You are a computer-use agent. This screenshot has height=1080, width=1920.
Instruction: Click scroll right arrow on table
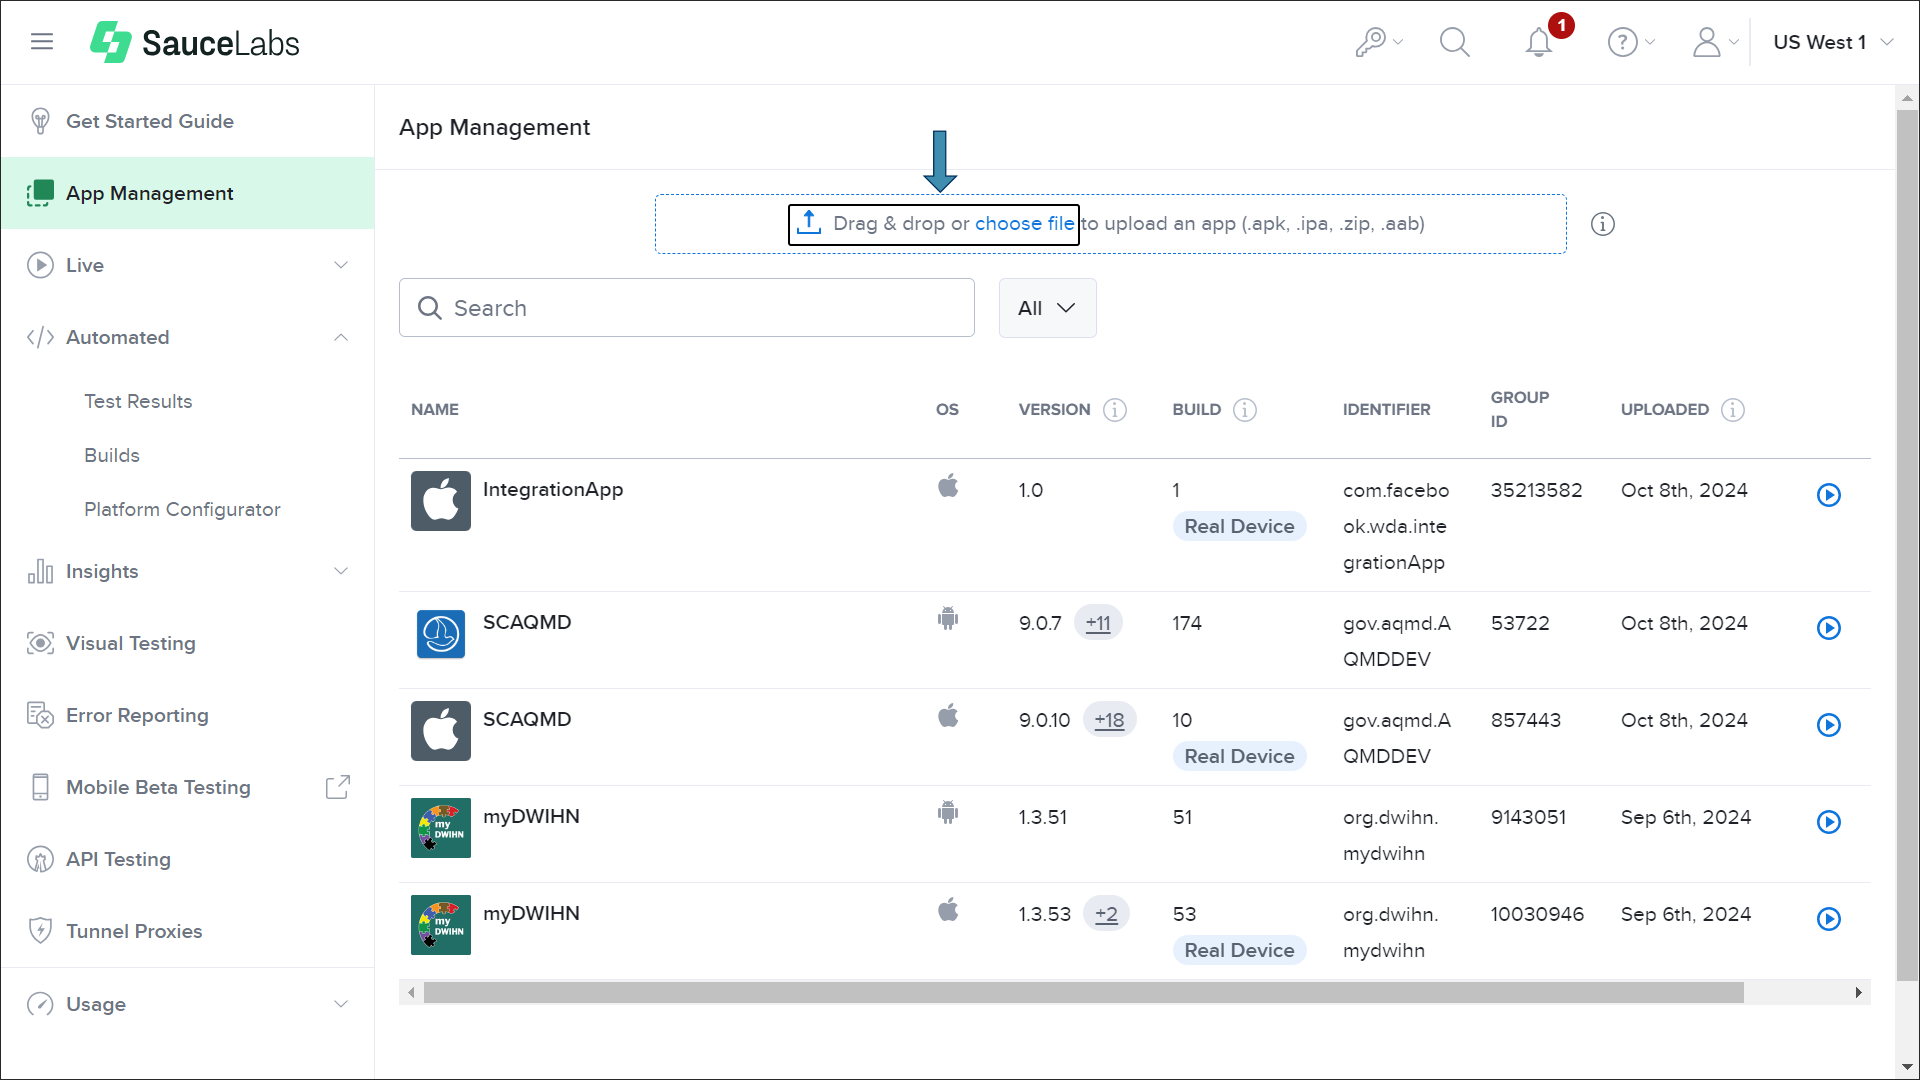coord(1858,992)
